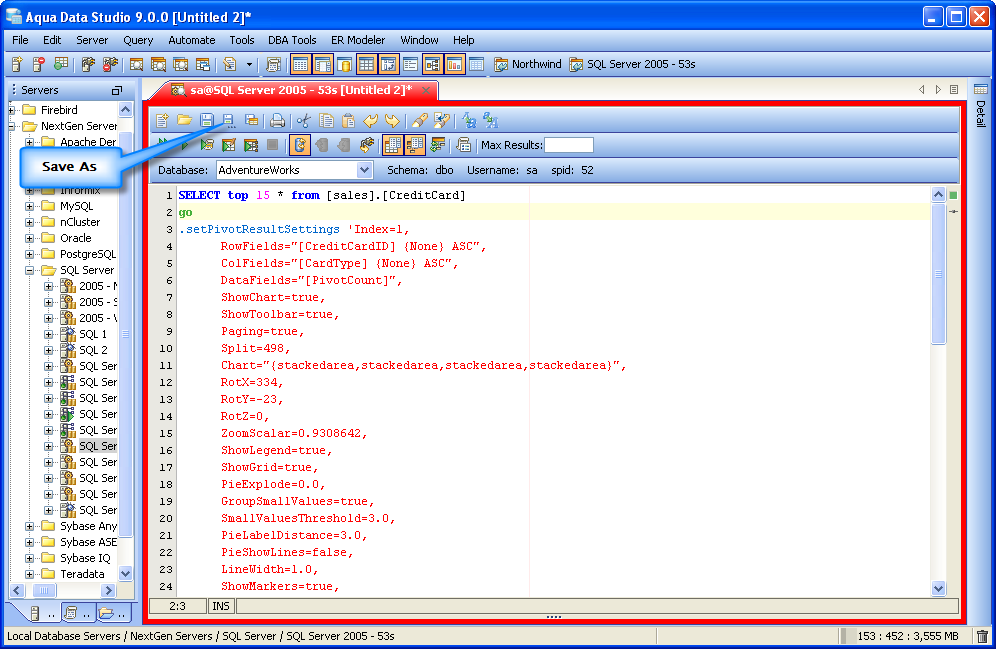996x649 pixels.
Task: Toggle the bar chart view button
Action: [x=454, y=64]
